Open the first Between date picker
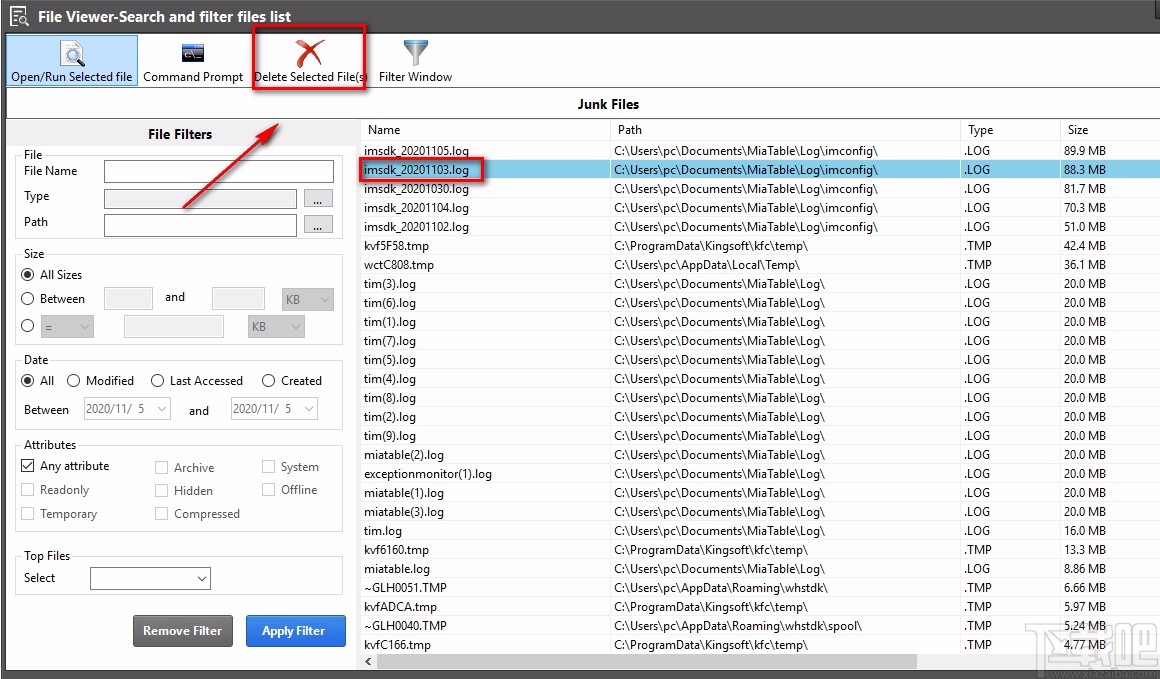The height and width of the screenshot is (679, 1160). click(x=126, y=408)
